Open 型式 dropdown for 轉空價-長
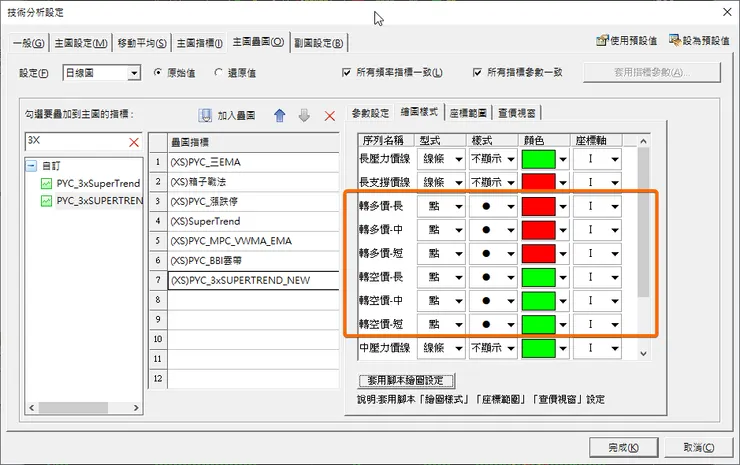 pyautogui.click(x=458, y=277)
